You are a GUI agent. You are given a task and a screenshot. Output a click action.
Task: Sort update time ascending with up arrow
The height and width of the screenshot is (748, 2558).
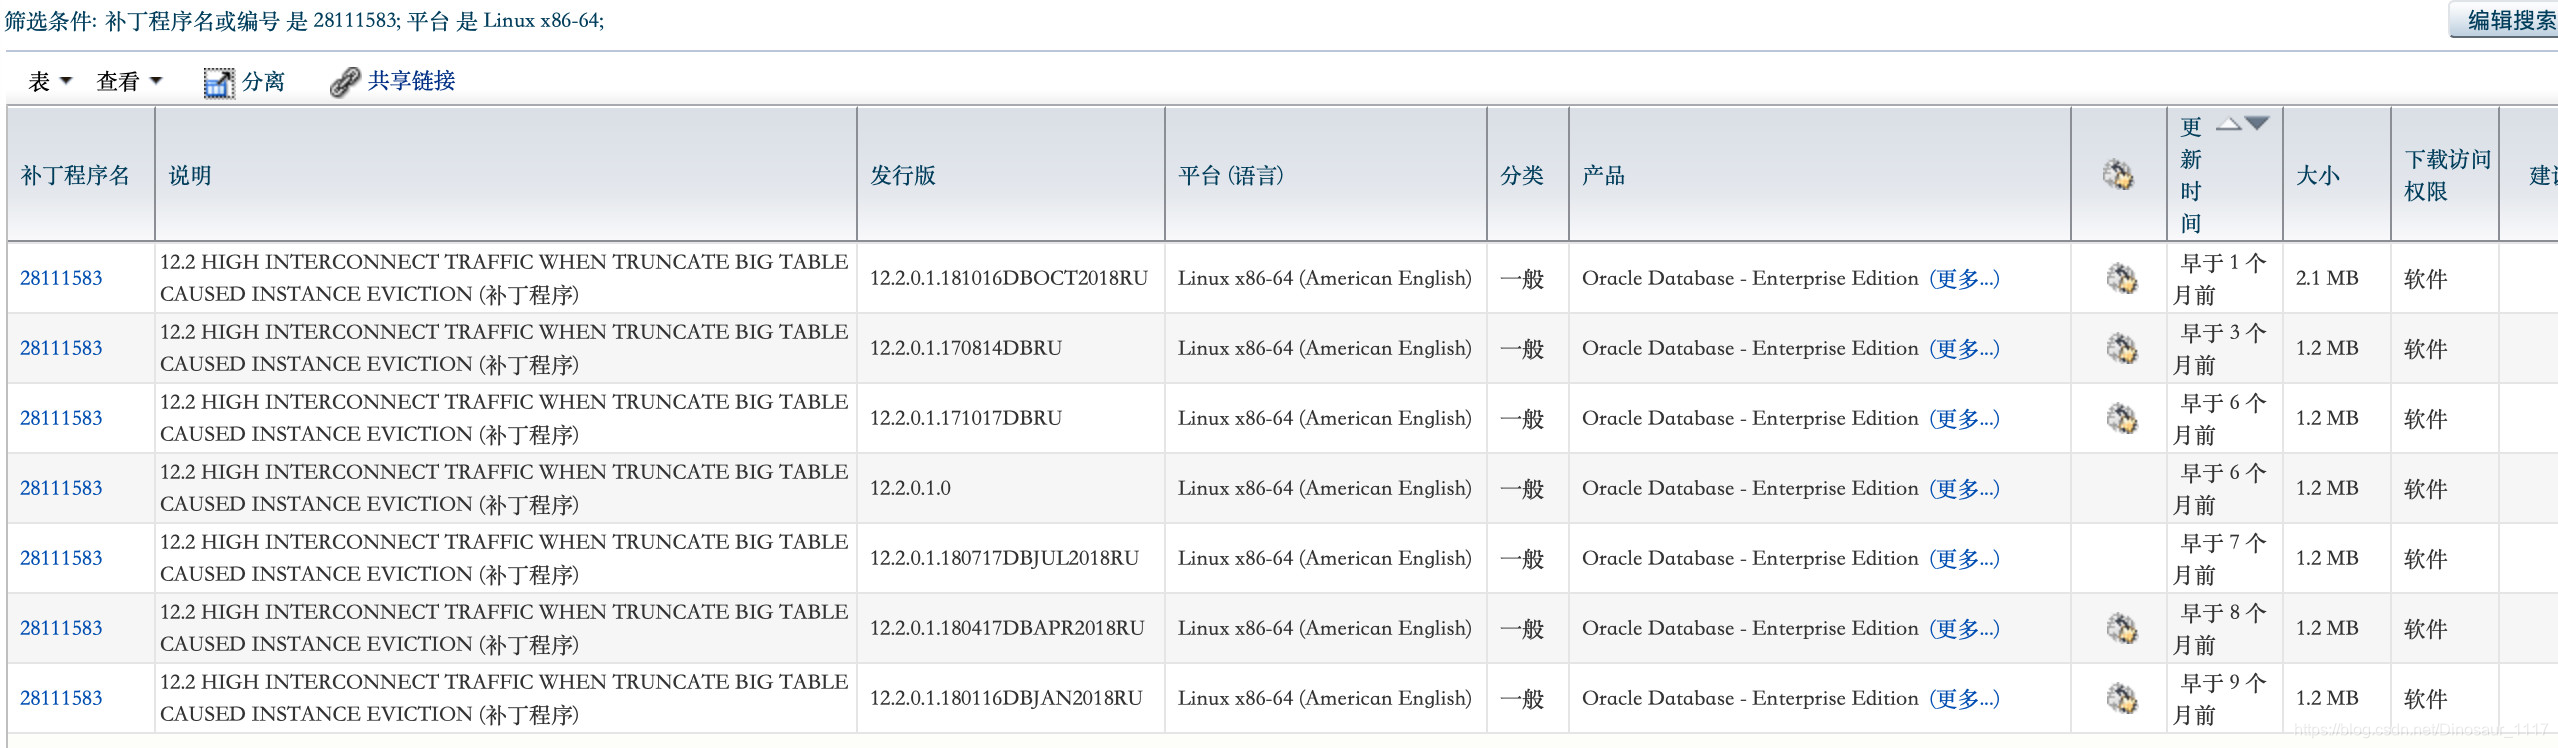[2229, 124]
